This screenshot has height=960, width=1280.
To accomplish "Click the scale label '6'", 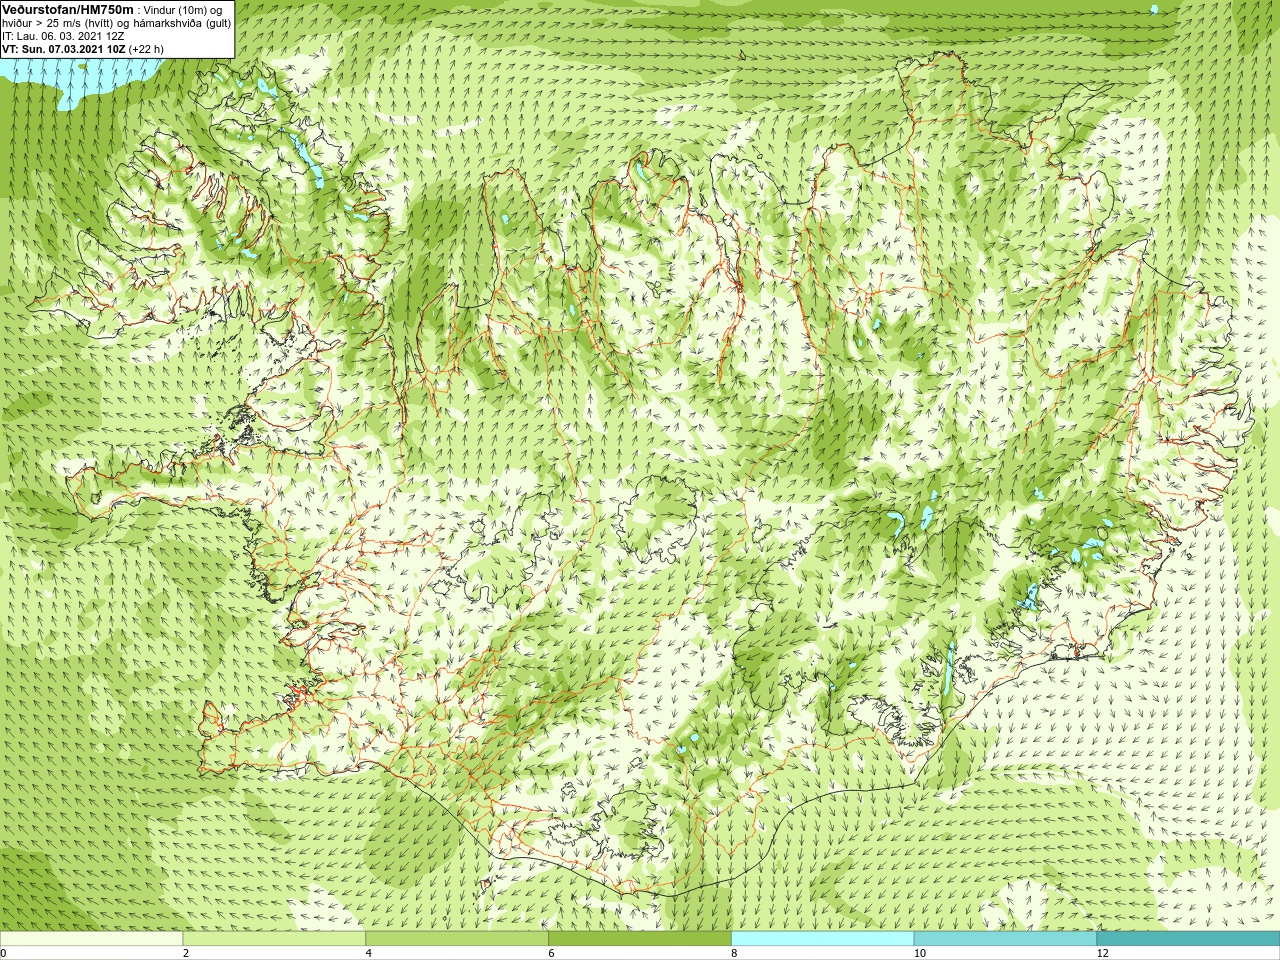I will coord(551,953).
